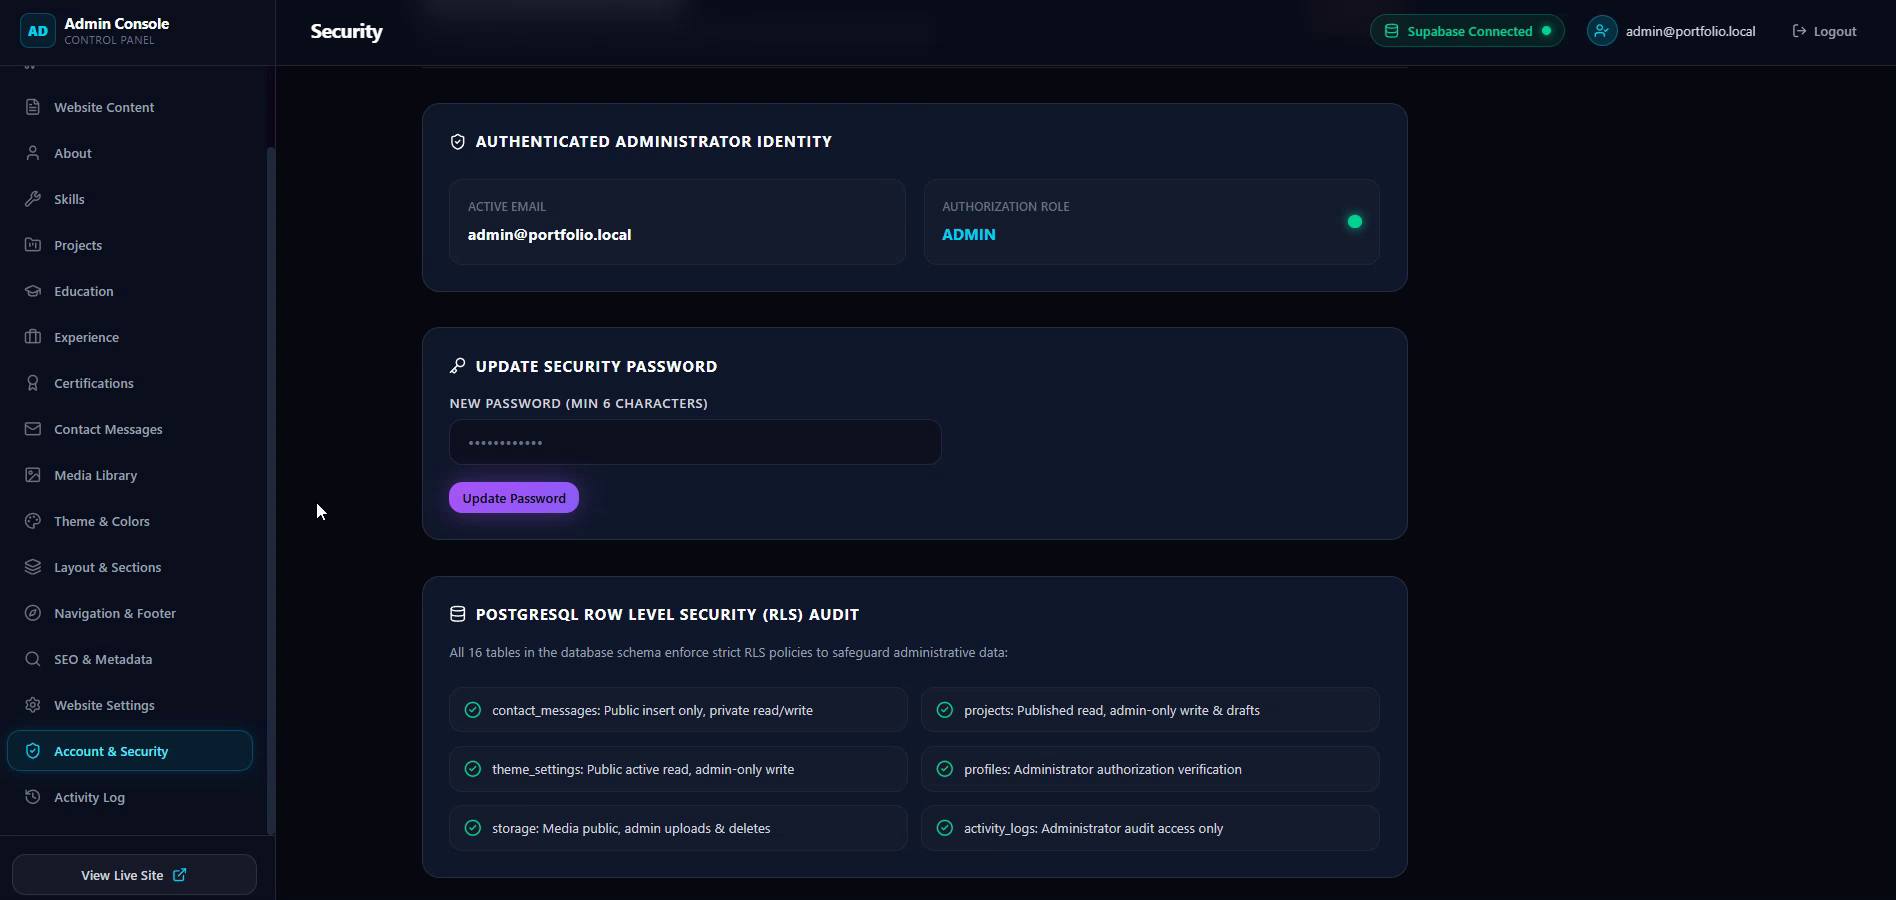The height and width of the screenshot is (900, 1896).
Task: Click the theme_settings policy entry
Action: [678, 769]
